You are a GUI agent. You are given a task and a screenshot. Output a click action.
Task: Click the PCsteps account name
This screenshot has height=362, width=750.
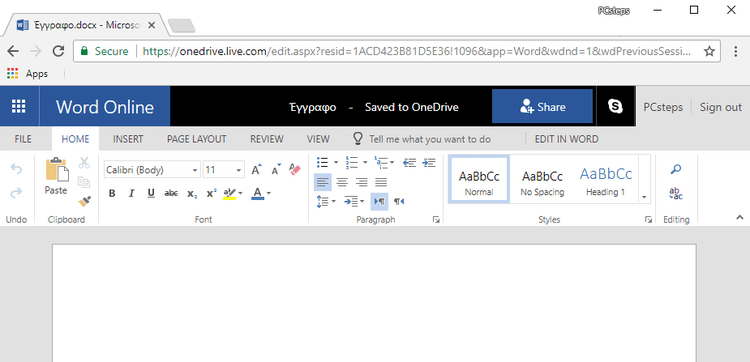[663, 107]
